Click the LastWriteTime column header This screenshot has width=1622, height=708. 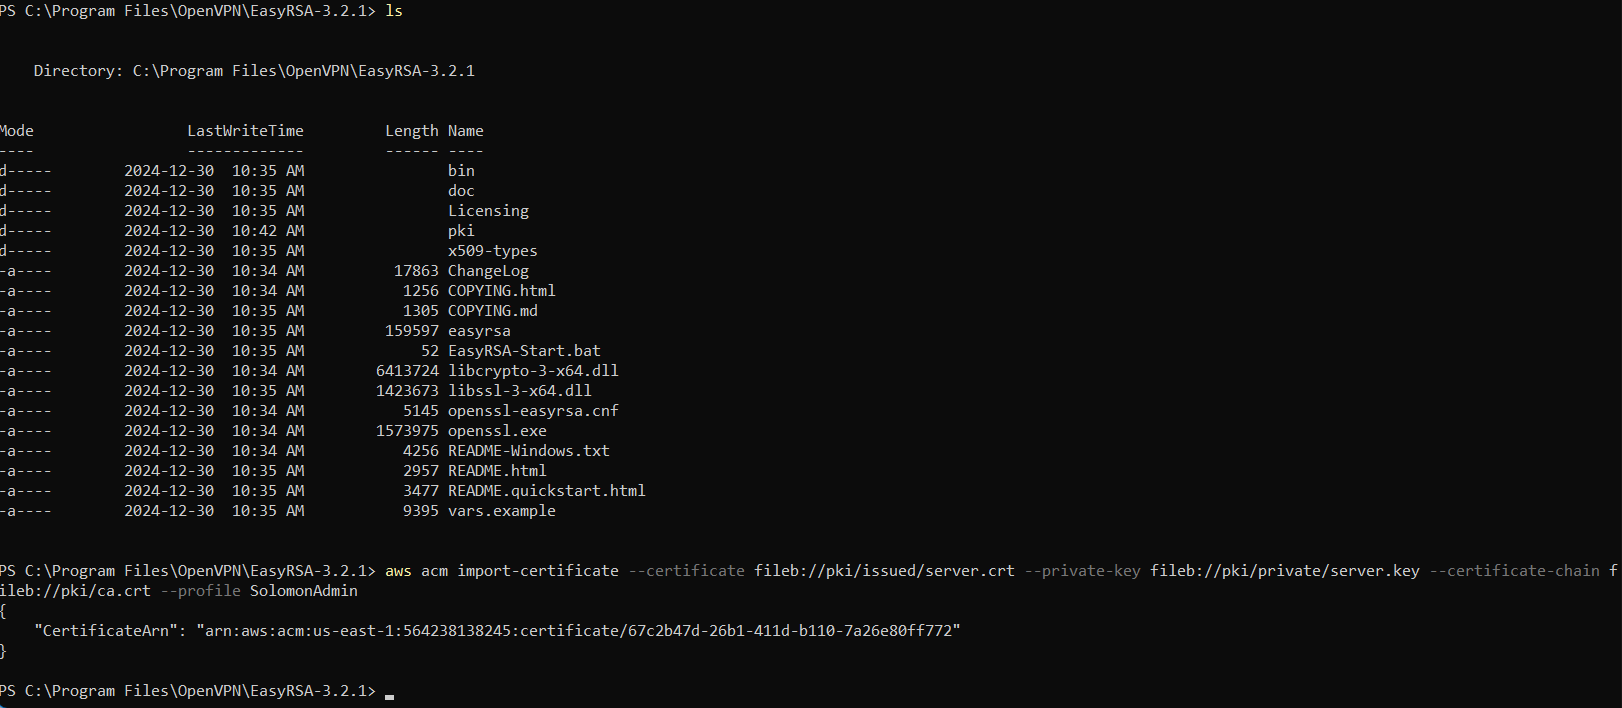click(245, 131)
